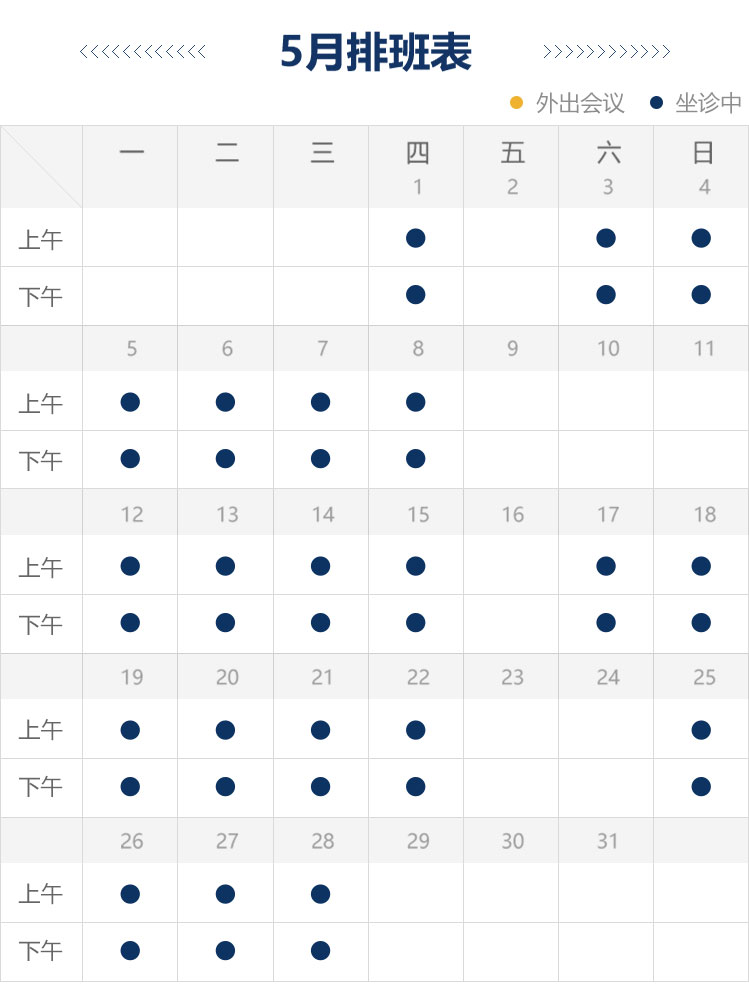749x1000 pixels.
Task: Select the May 8 afternoon clinic dot
Action: 416,459
